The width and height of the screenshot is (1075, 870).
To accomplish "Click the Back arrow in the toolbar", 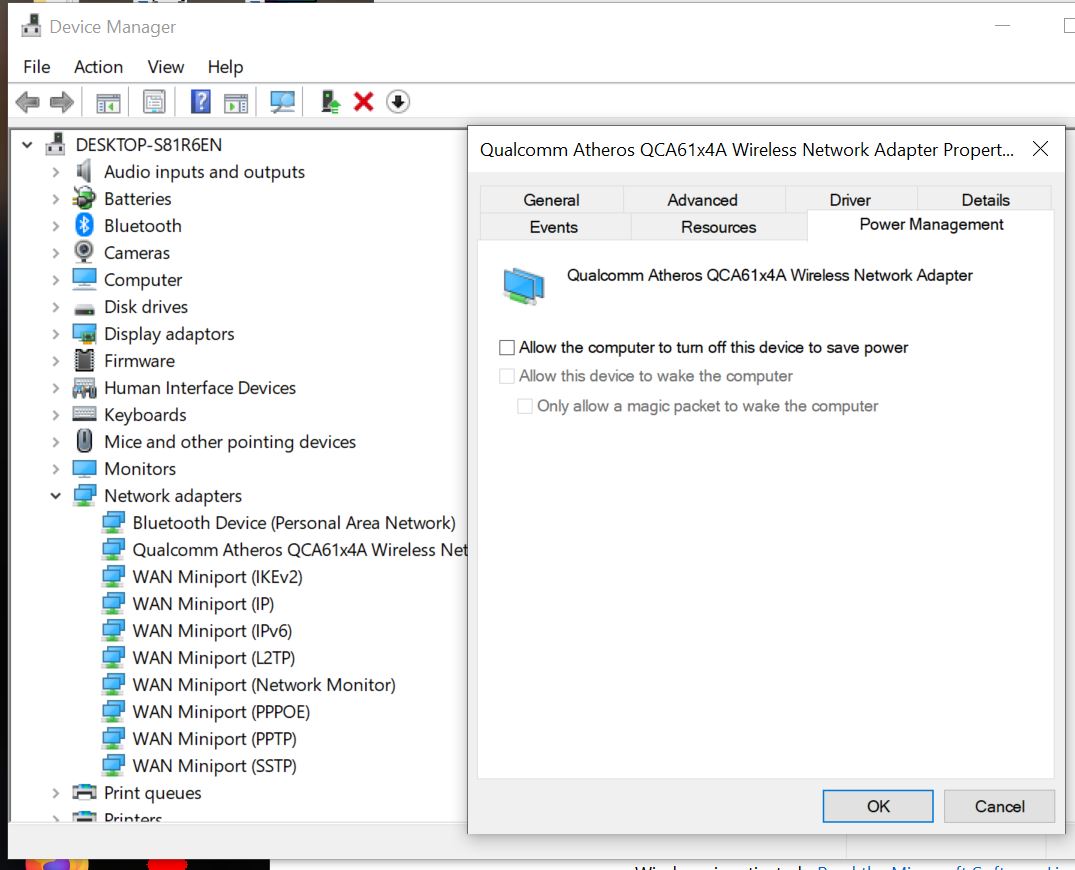I will (28, 102).
